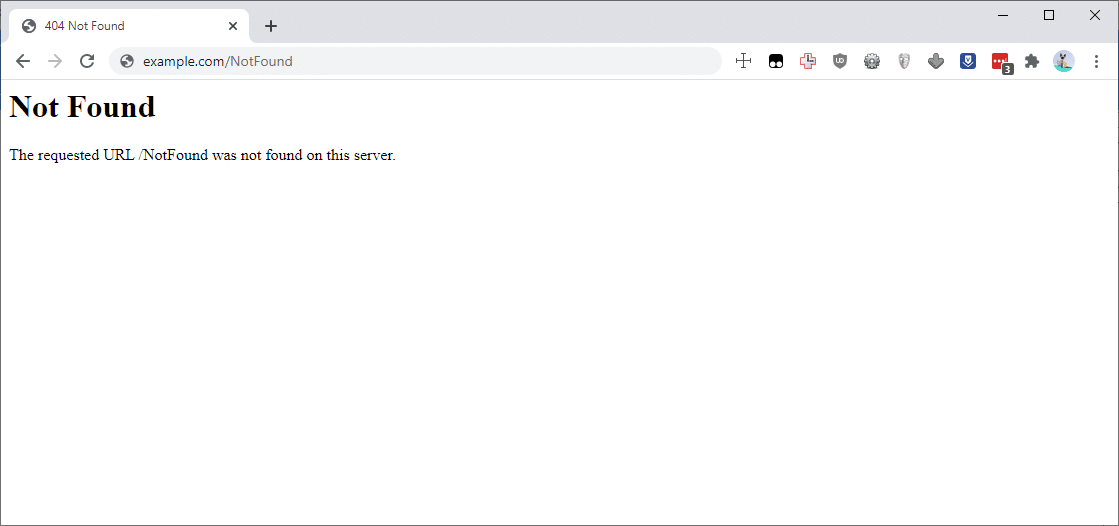
Task: Open the red cross clock extension
Action: click(x=808, y=61)
